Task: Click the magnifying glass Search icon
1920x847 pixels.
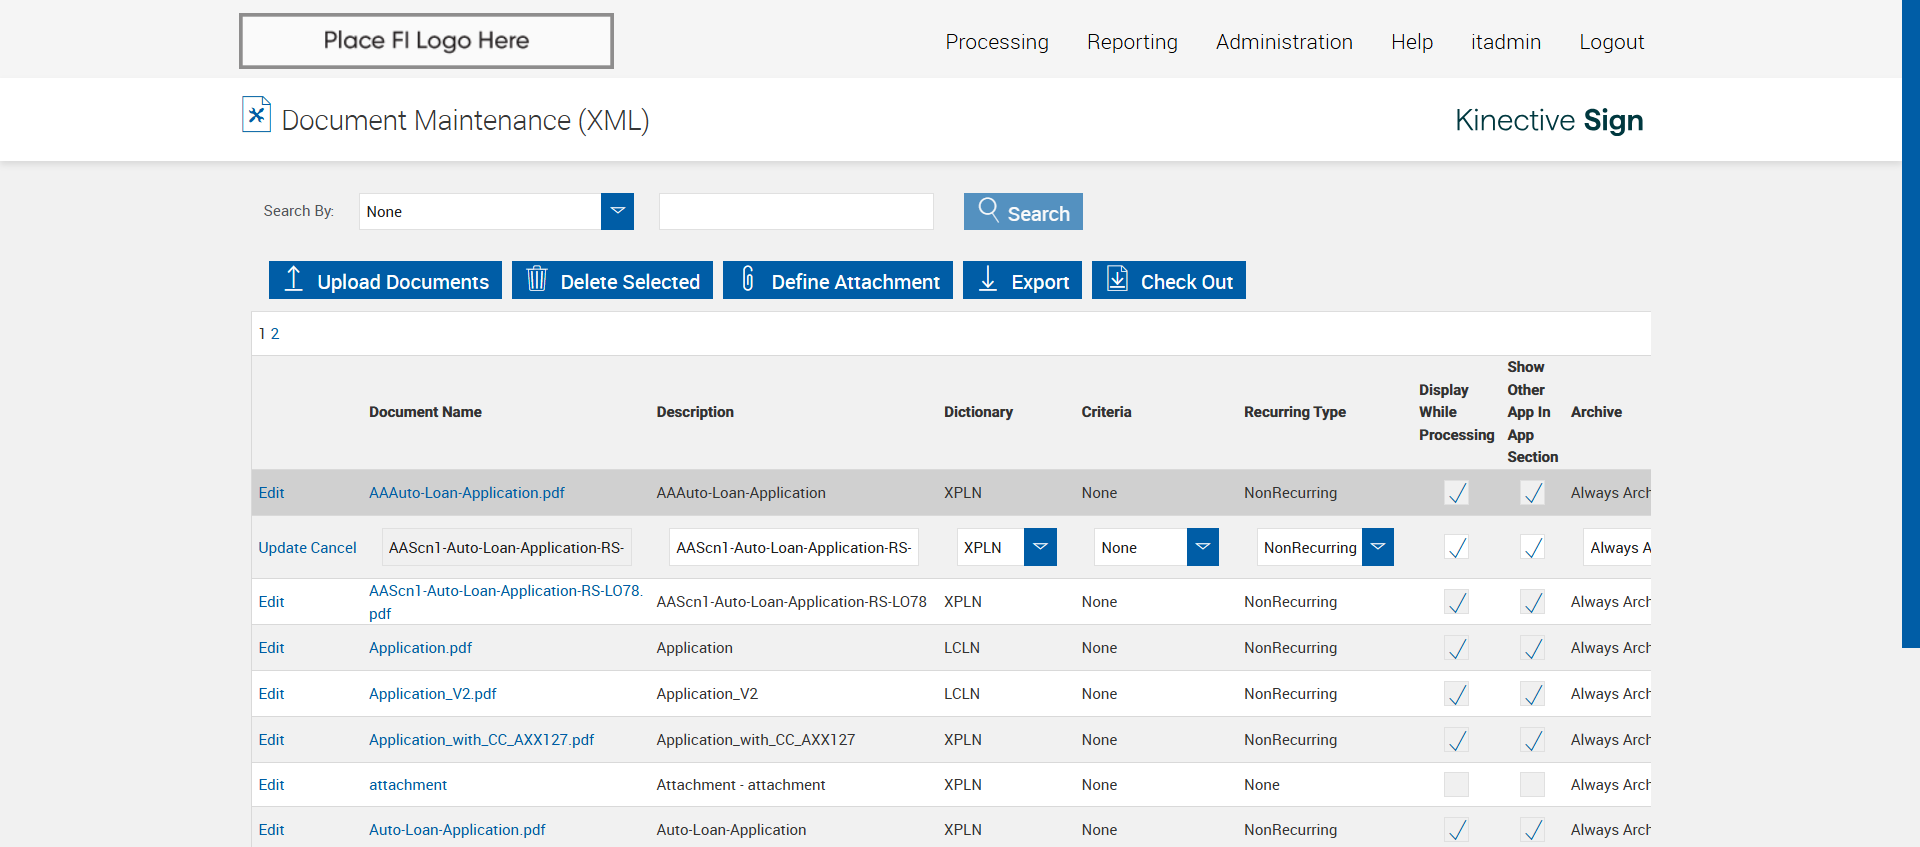Action: 988,210
